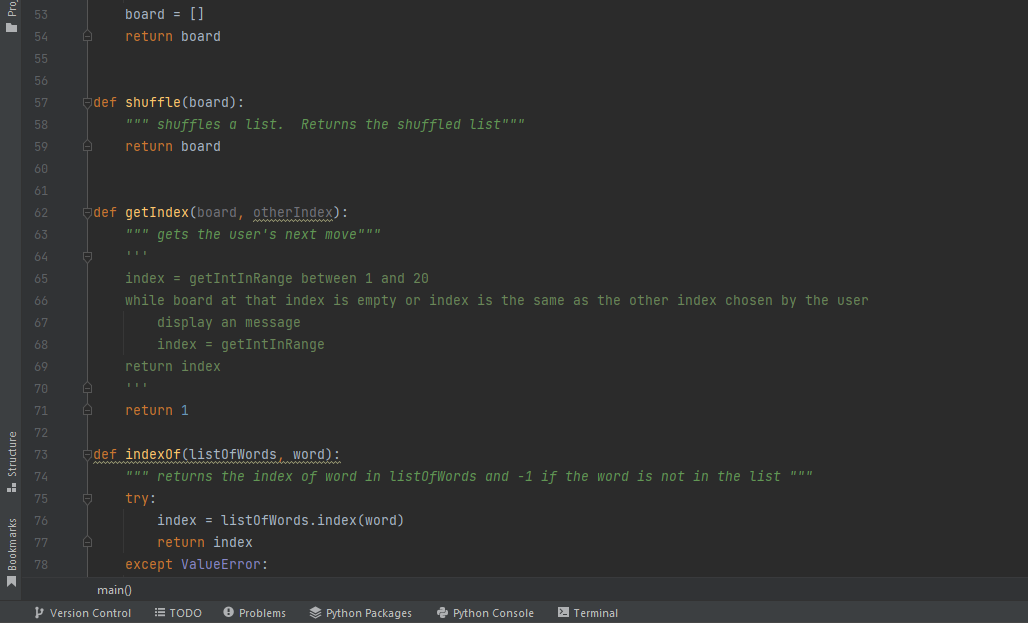Viewport: 1028px width, 623px height.
Task: Click the listOfWords.index(word) call
Action: (x=313, y=520)
